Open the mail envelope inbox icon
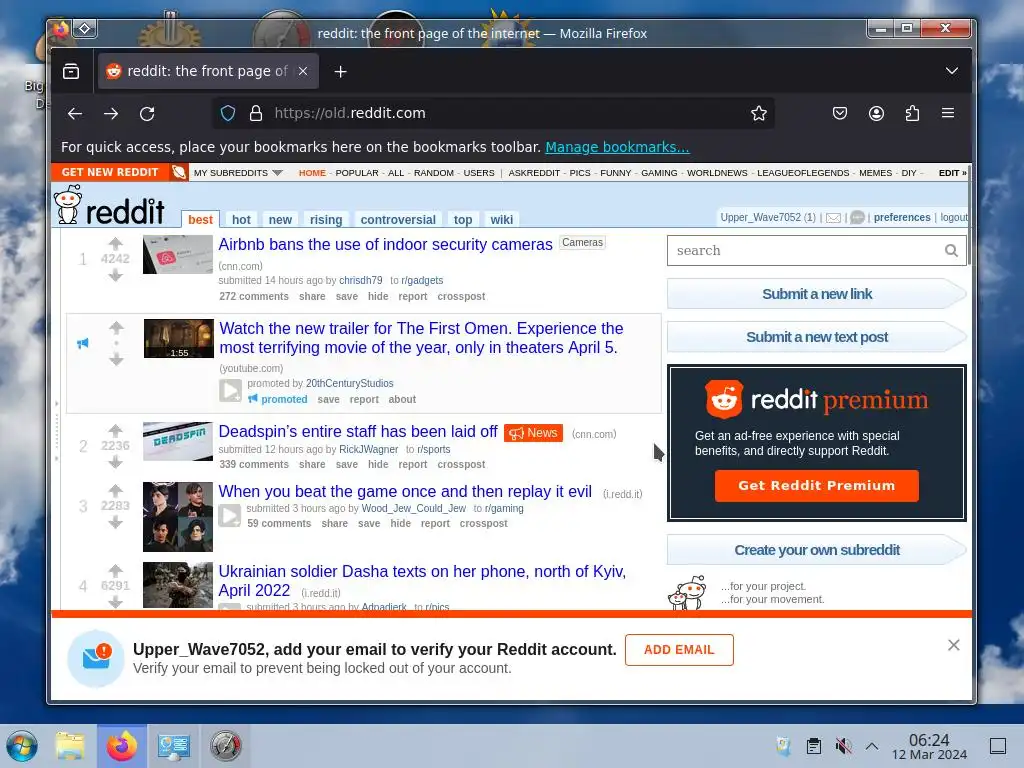The image size is (1024, 768). pyautogui.click(x=833, y=217)
